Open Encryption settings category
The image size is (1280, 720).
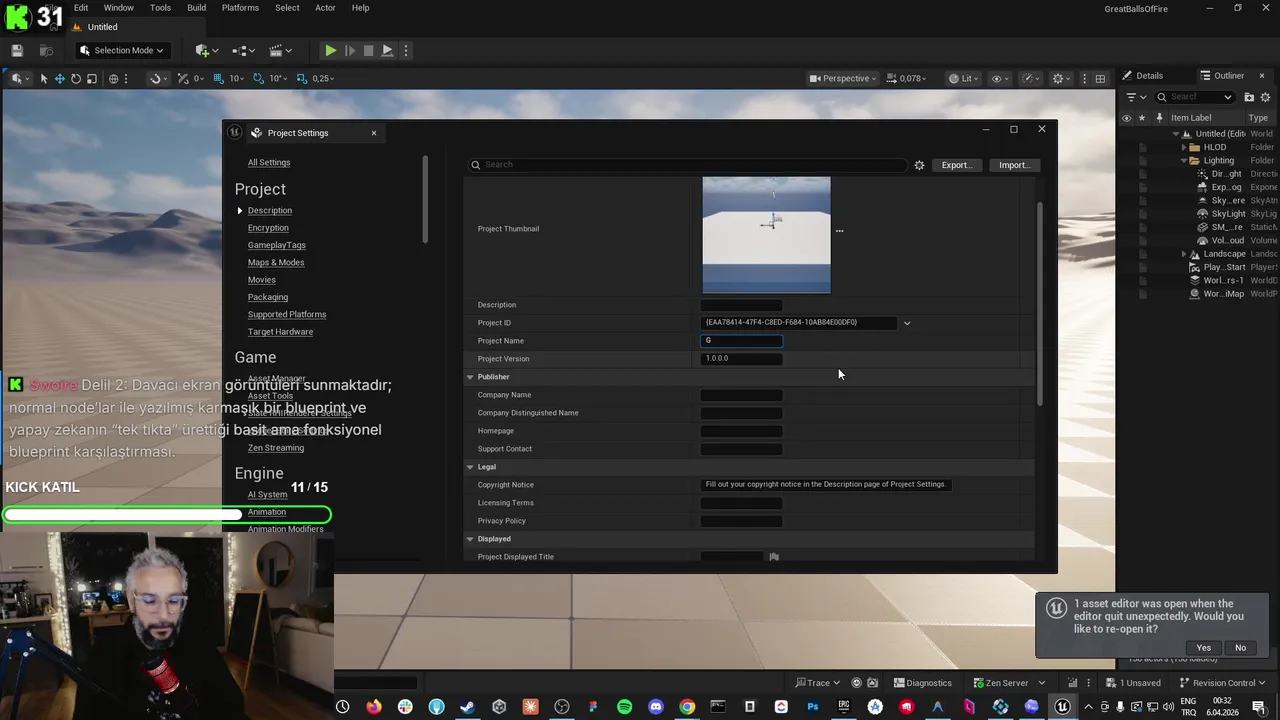tap(268, 228)
